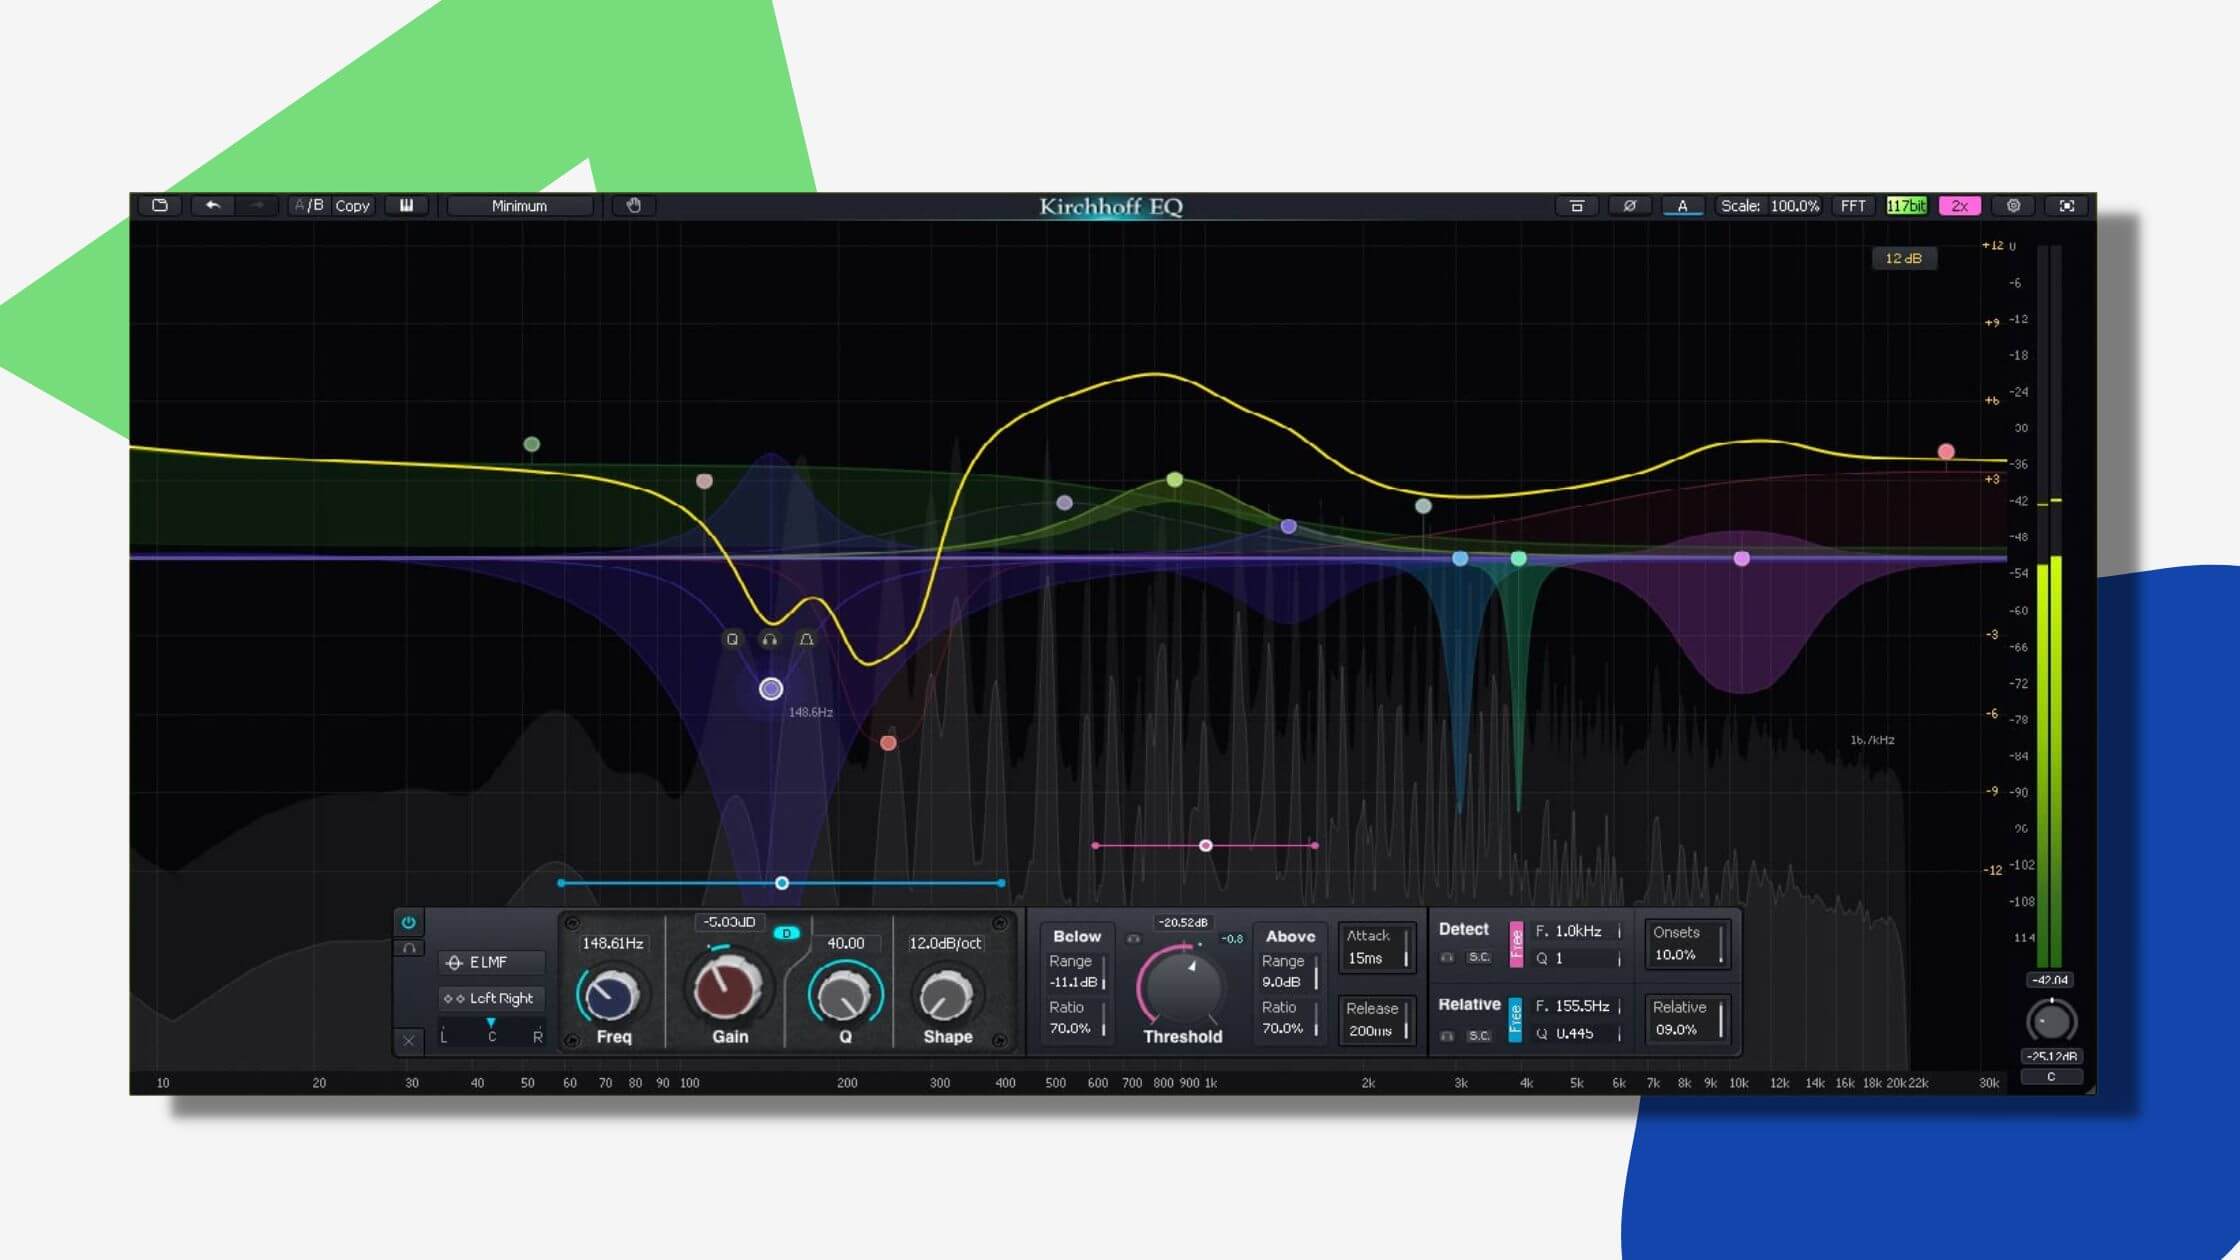Click the FFT button
2240x1260 pixels.
(1853, 205)
